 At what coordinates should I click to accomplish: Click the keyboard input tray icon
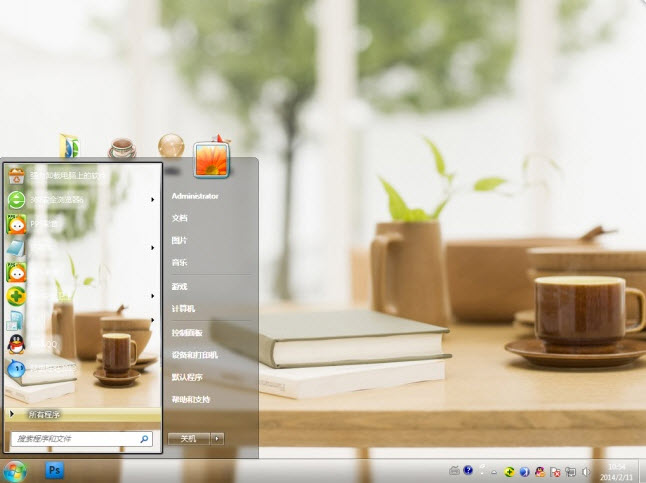click(x=454, y=471)
